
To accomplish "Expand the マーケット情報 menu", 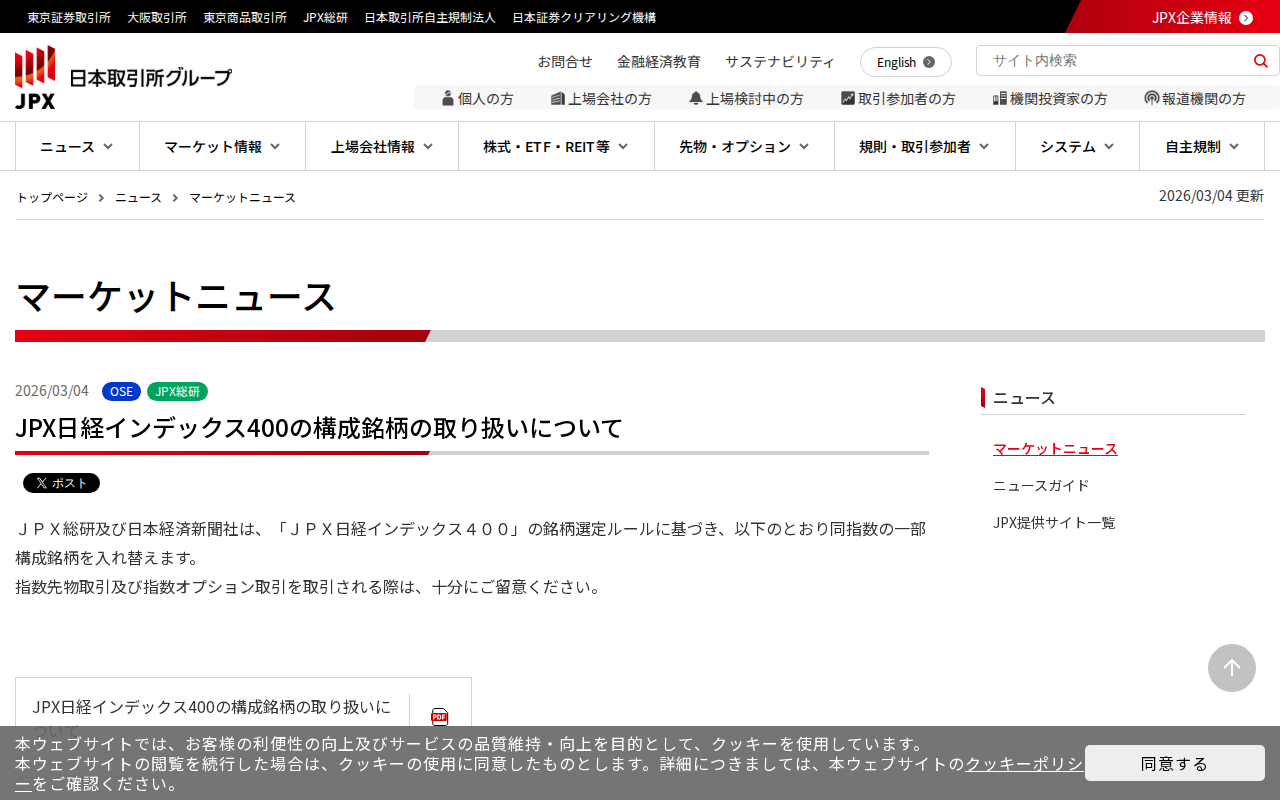I will pyautogui.click(x=222, y=146).
